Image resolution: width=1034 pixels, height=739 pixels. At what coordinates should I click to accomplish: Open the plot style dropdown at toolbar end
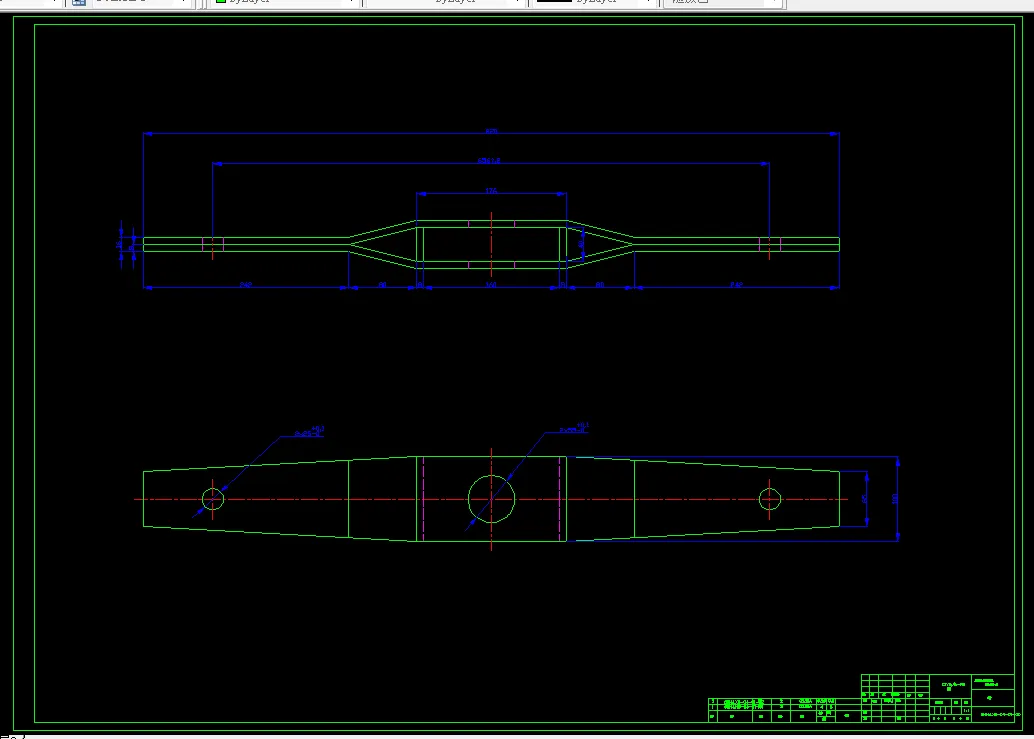pyautogui.click(x=723, y=2)
